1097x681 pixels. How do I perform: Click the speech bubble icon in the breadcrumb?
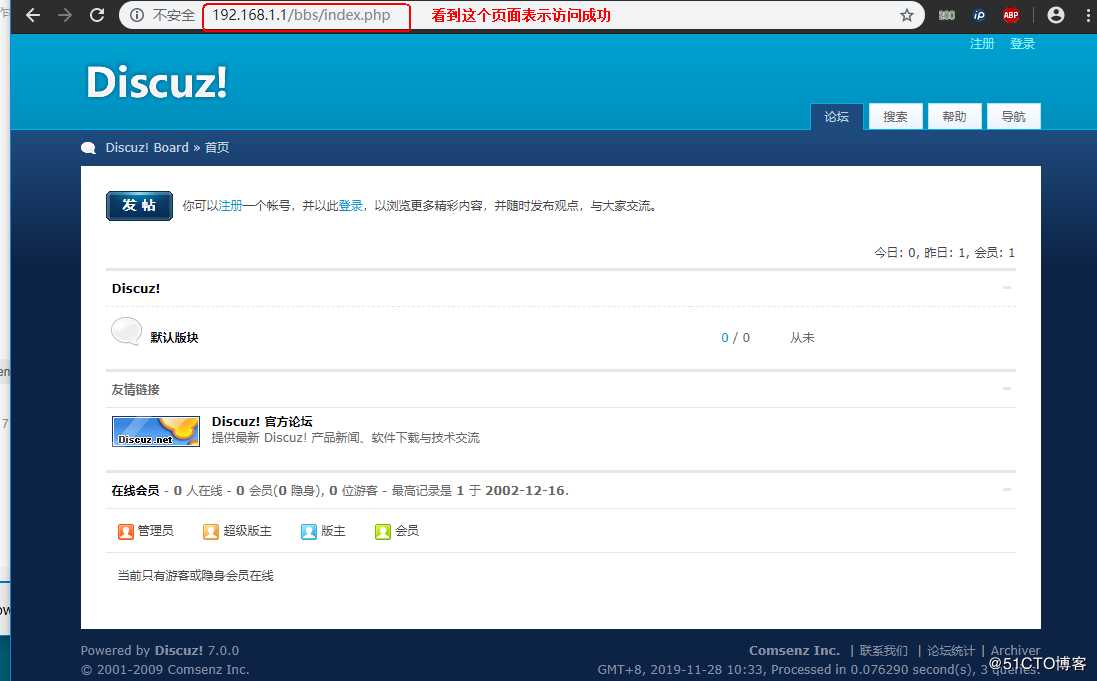88,148
